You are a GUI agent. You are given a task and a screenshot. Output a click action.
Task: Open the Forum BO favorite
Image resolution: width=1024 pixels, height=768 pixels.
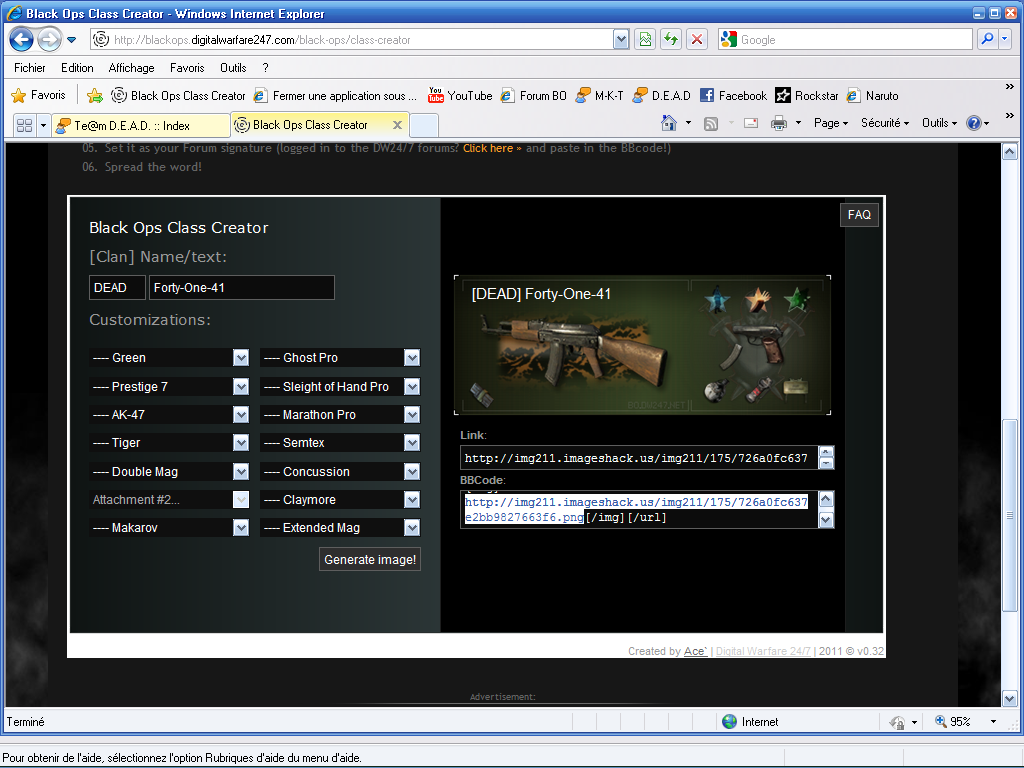point(534,95)
